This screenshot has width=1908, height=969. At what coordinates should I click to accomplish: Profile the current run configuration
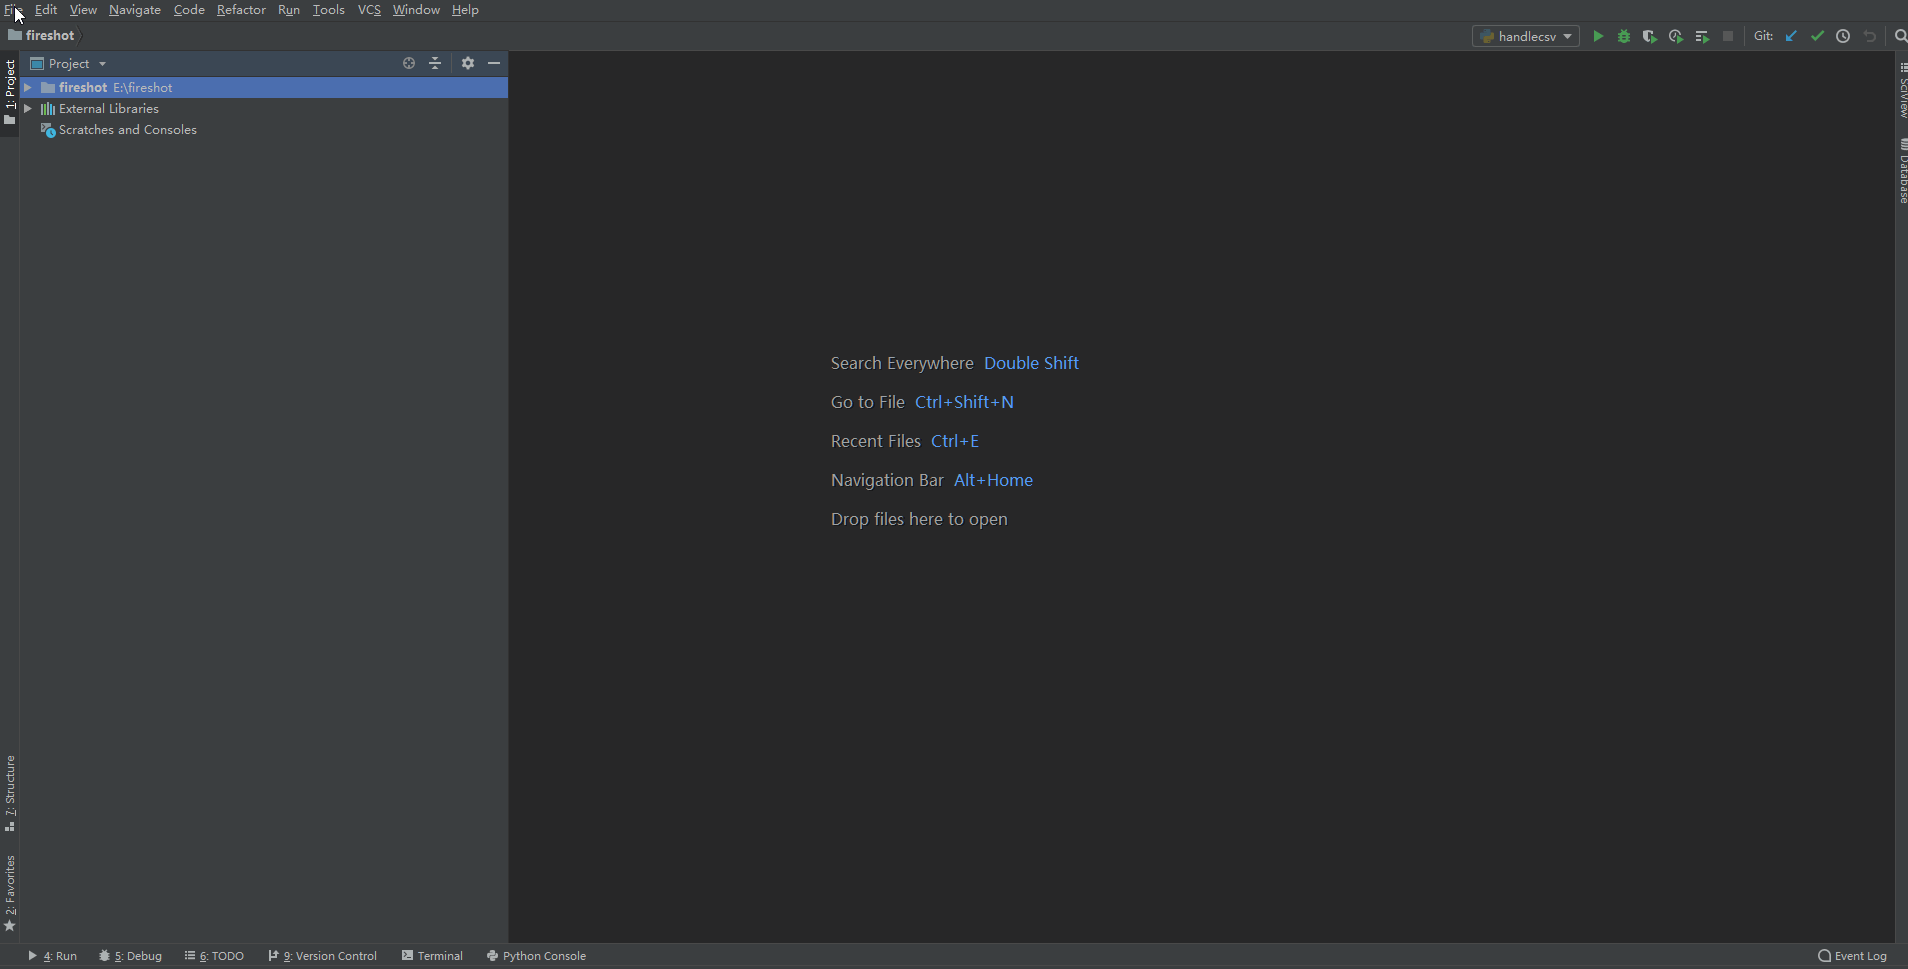[1675, 36]
